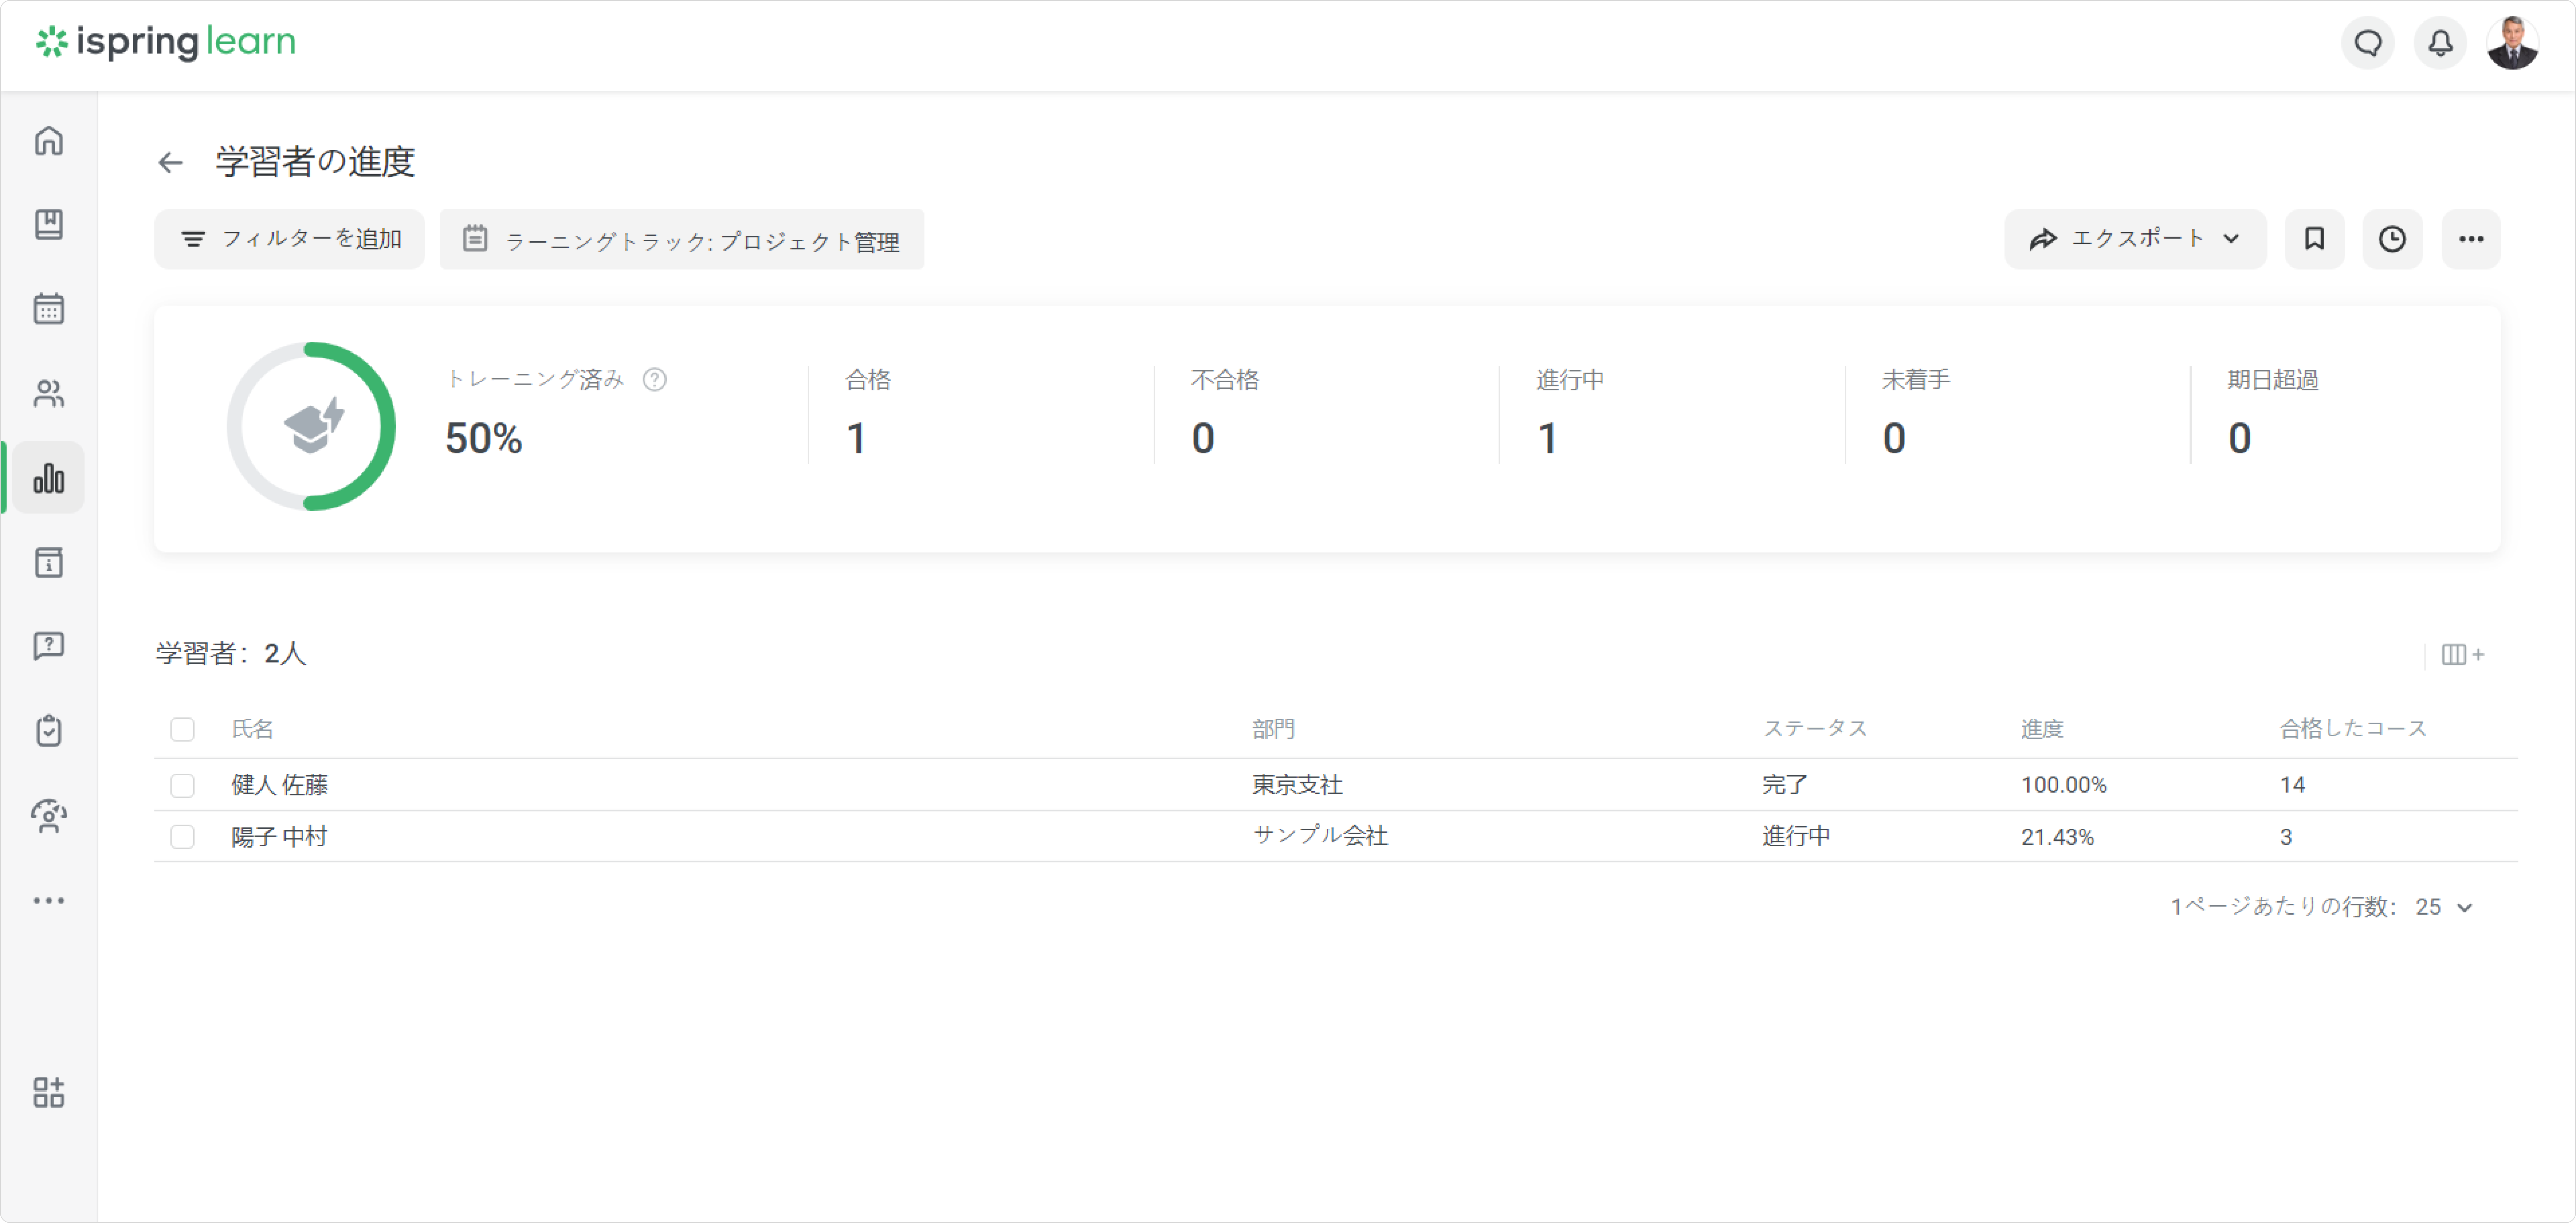2576x1223 pixels.
Task: Sort by 合格したコース column header
Action: [x=2353, y=729]
